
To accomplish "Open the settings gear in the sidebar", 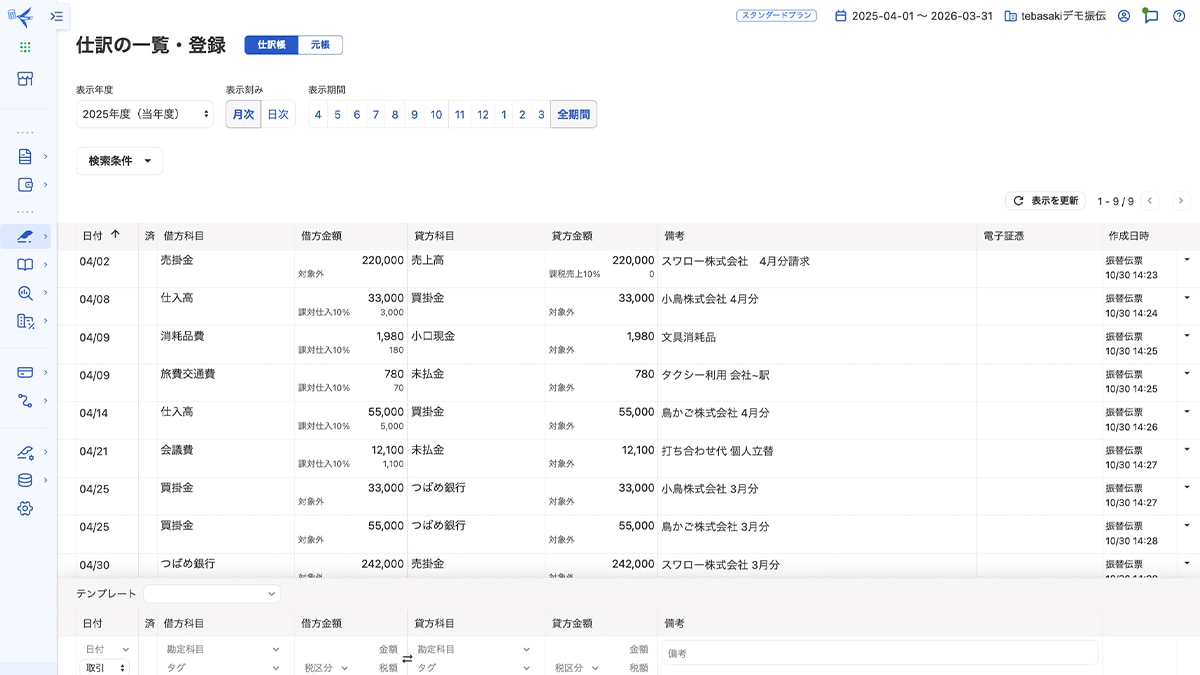I will tap(25, 508).
